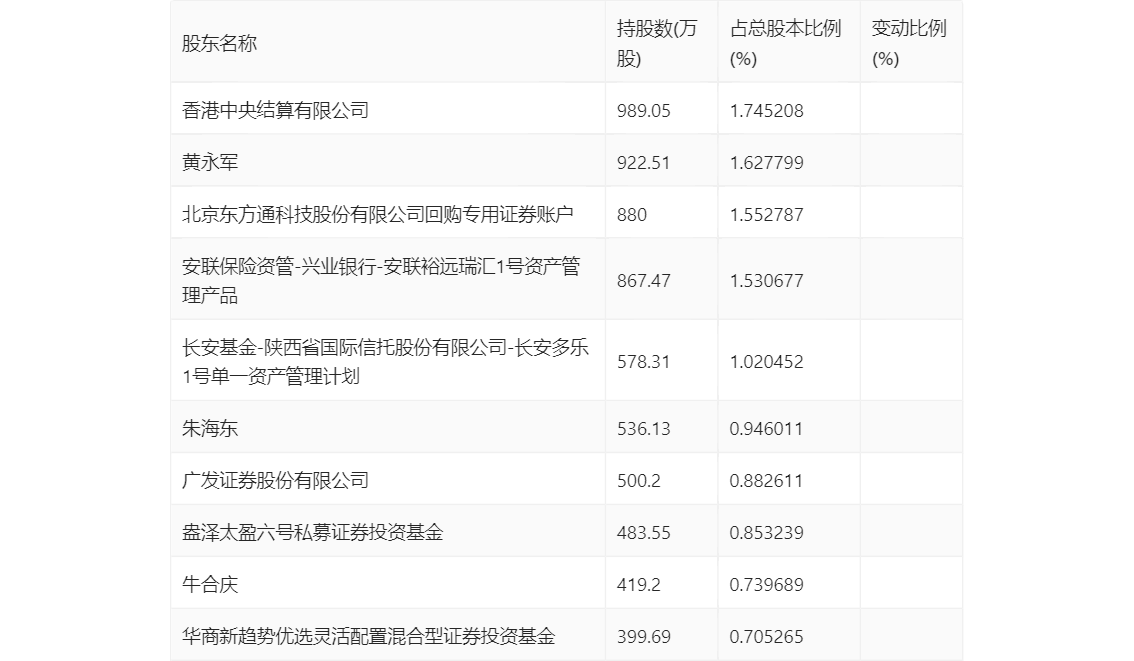The height and width of the screenshot is (661, 1134).
Task: Select 北京东方通科技股份有限公司回购专用证券账户 row name
Action: click(378, 214)
